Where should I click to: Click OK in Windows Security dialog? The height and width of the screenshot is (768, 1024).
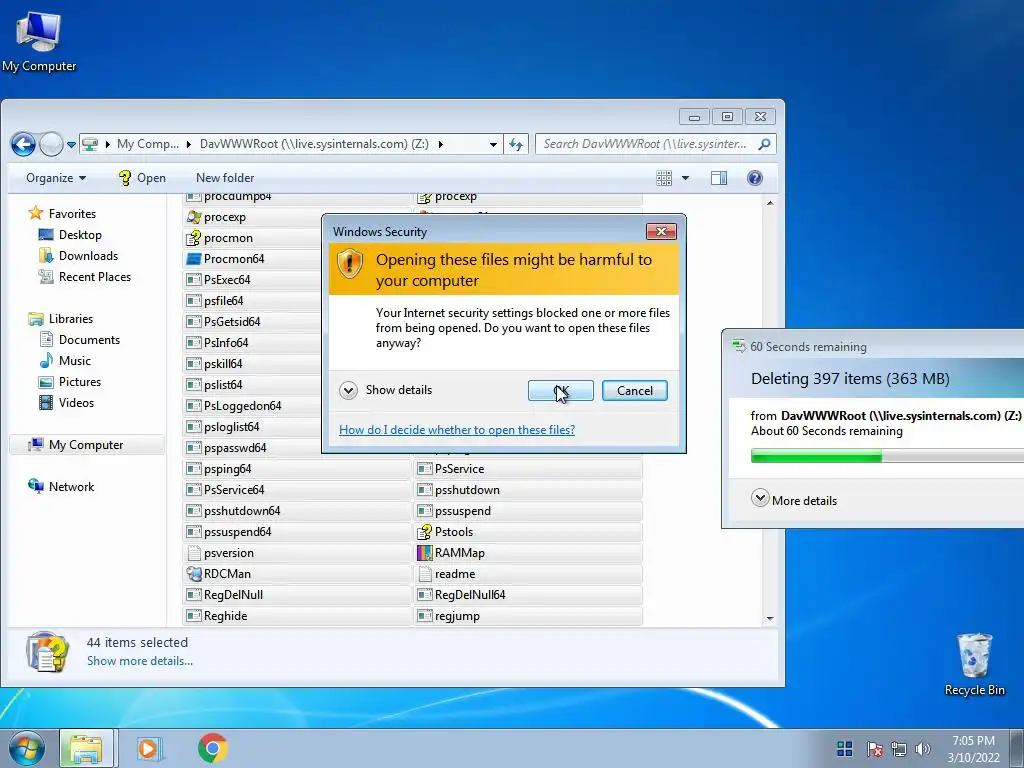[560, 391]
